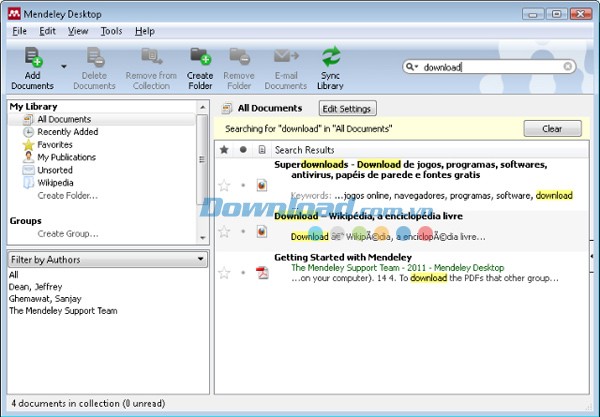Select the Wikipedia folder
Image resolution: width=600 pixels, height=417 pixels.
click(x=55, y=182)
